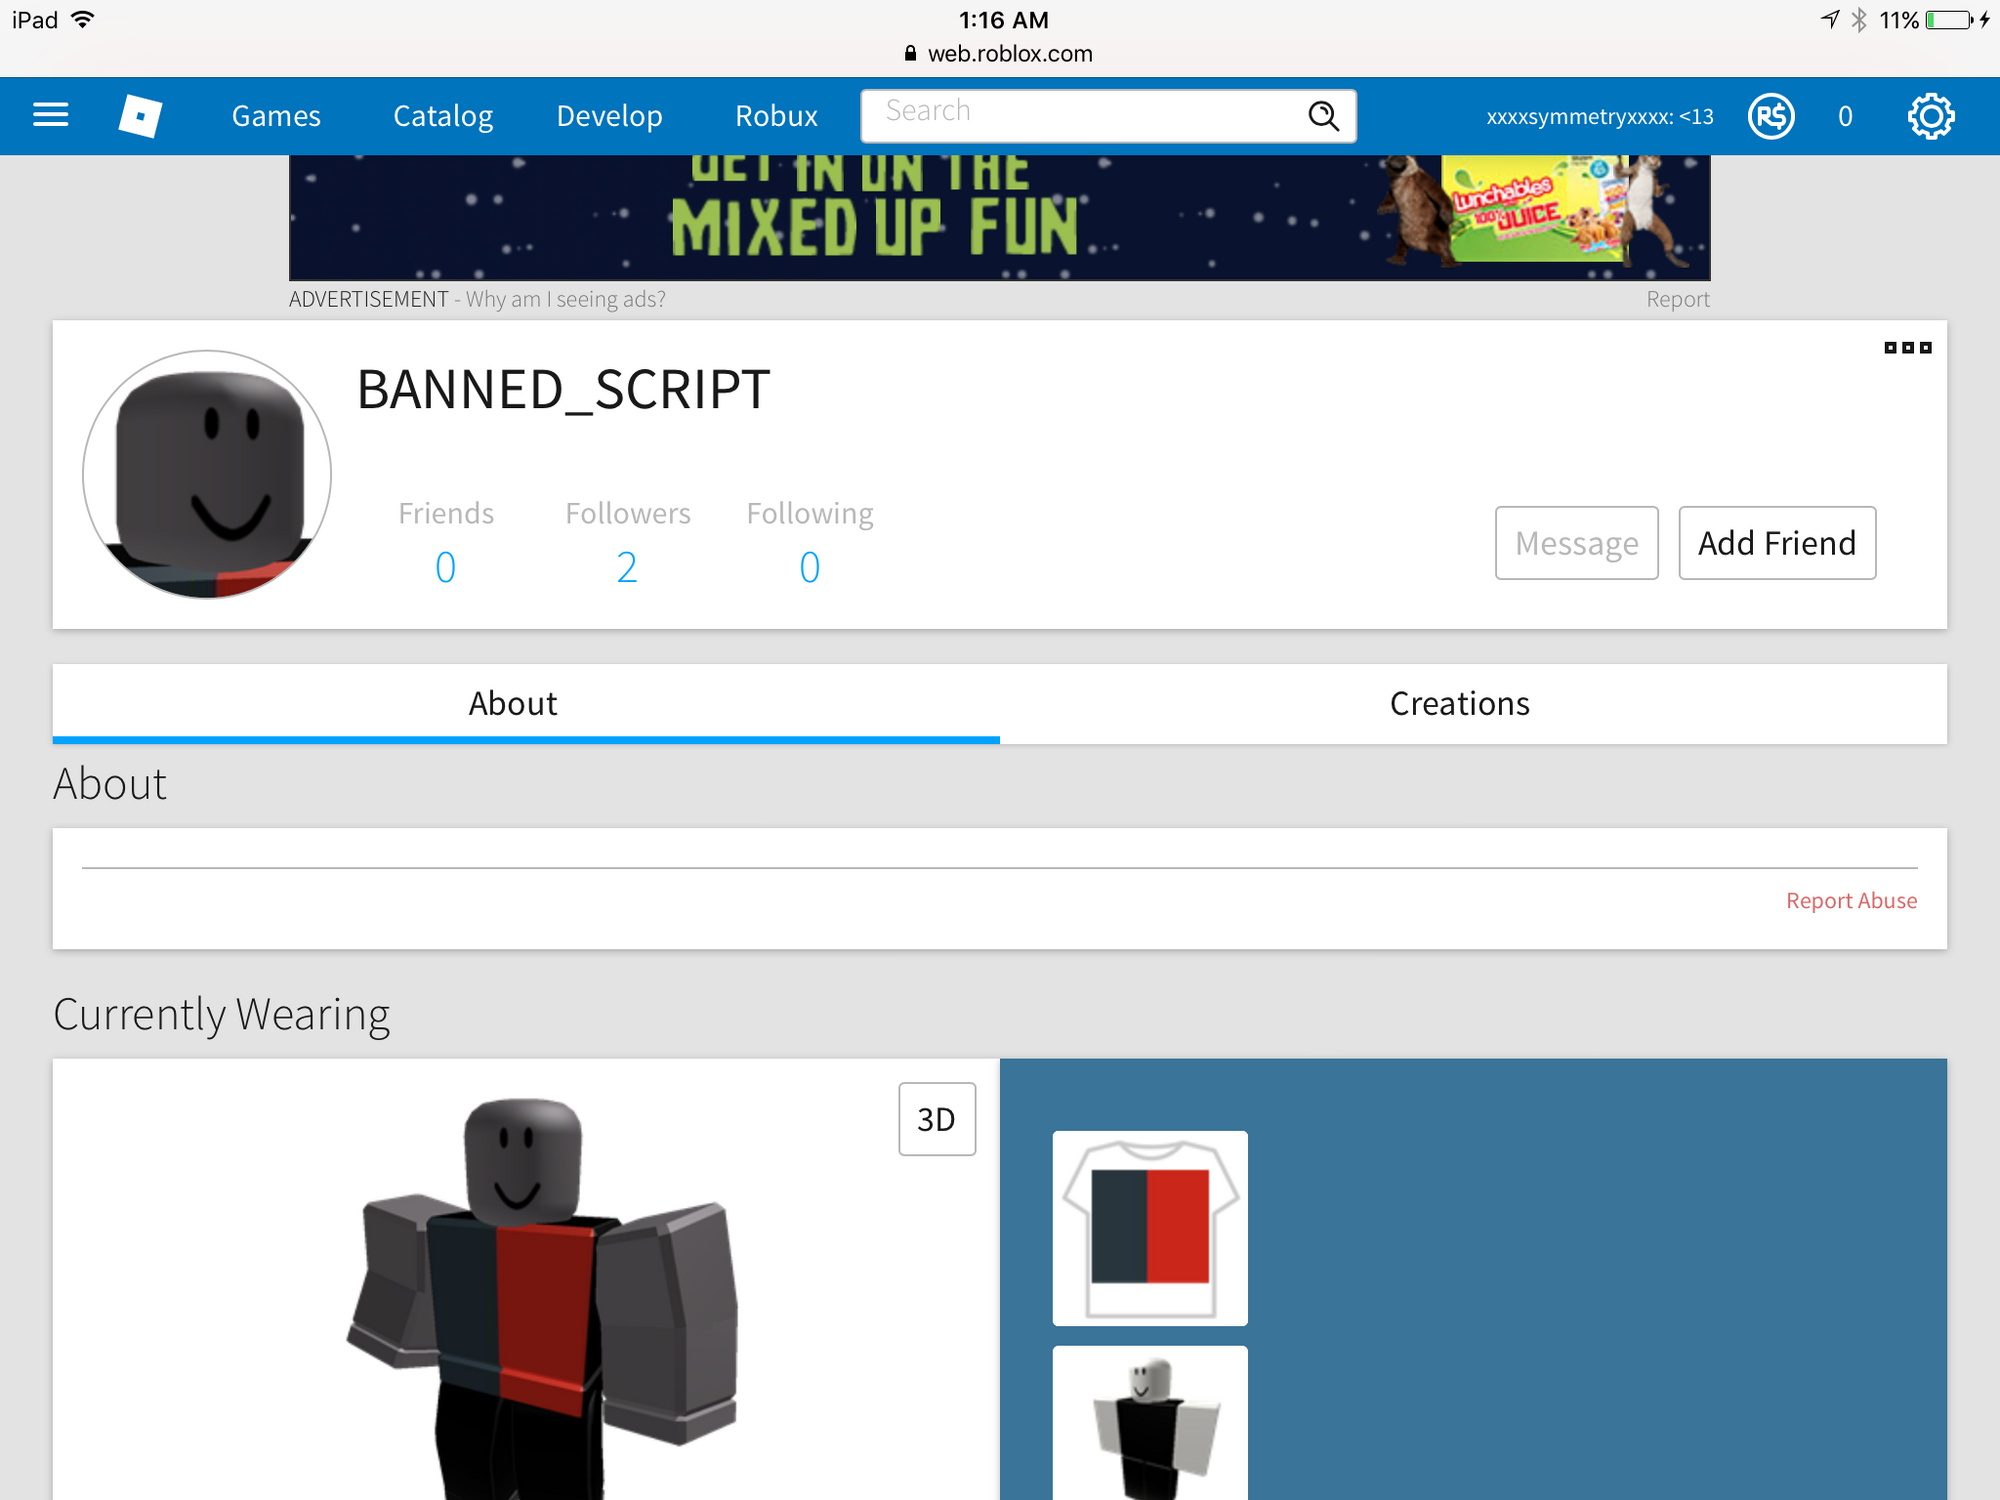This screenshot has height=1500, width=2000.
Task: Toggle the 3D avatar view button
Action: (935, 1120)
